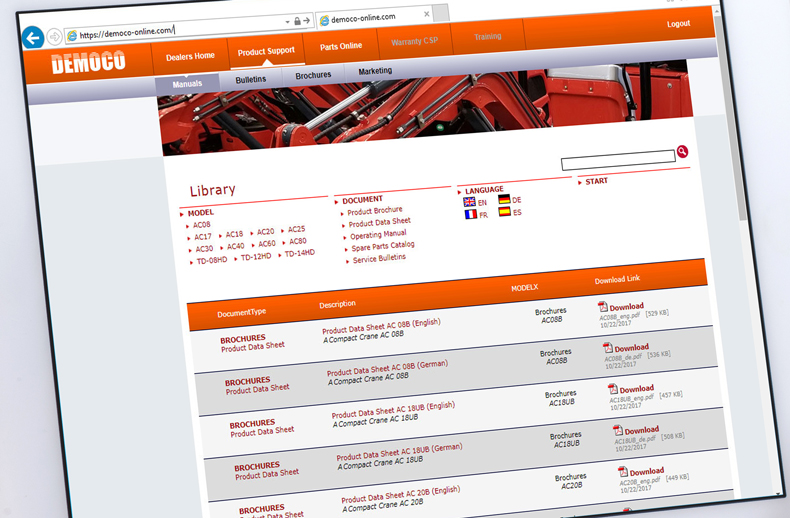Click the browser address bar URL
This screenshot has height=518, width=790.
(130, 33)
